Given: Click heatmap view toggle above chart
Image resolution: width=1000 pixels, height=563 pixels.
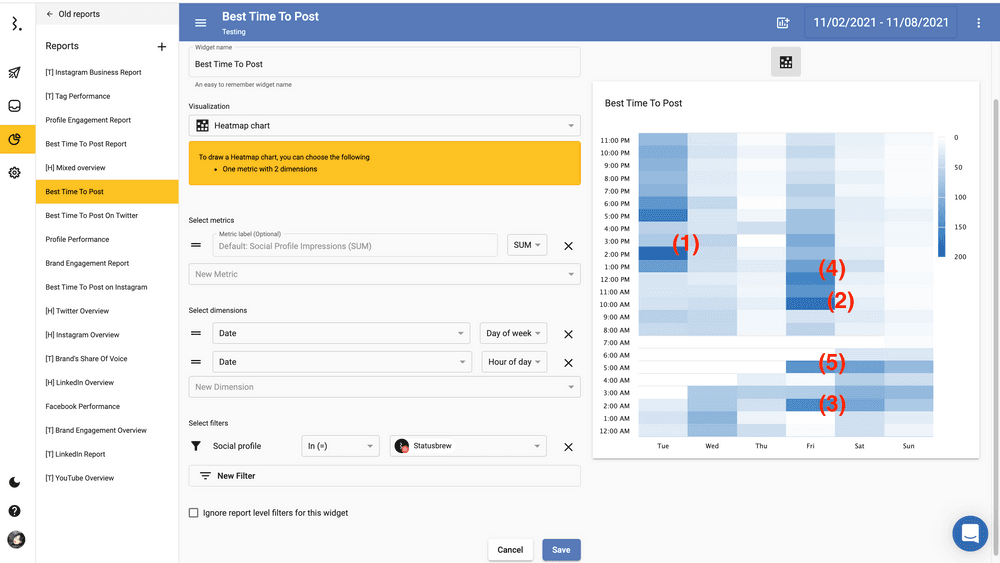Looking at the screenshot, I should point(786,63).
